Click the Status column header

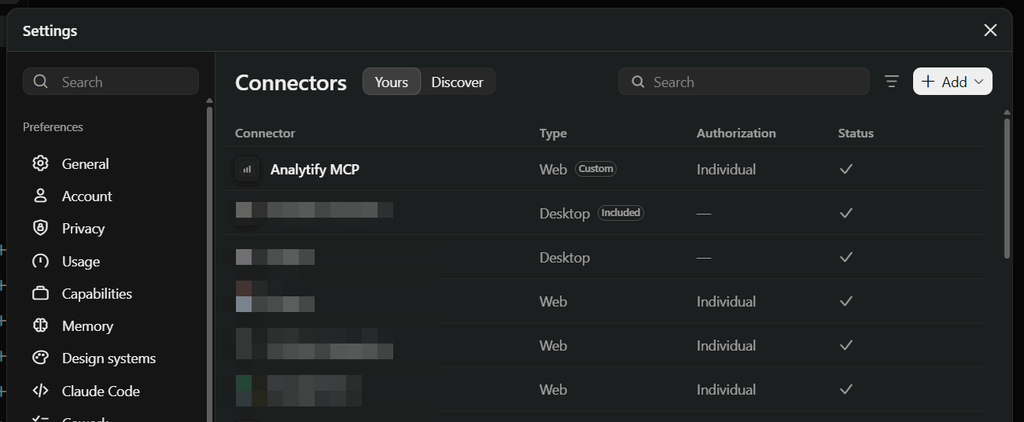click(856, 133)
